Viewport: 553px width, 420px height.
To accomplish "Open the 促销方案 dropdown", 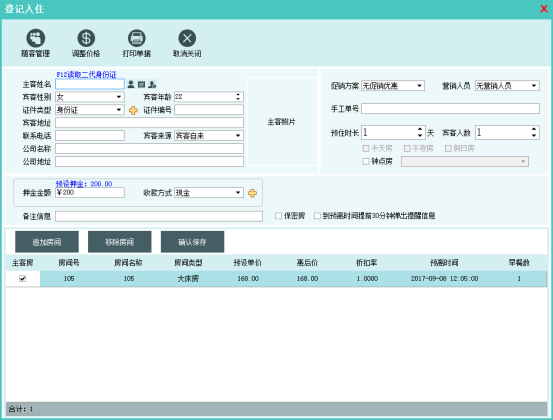I will [x=419, y=86].
